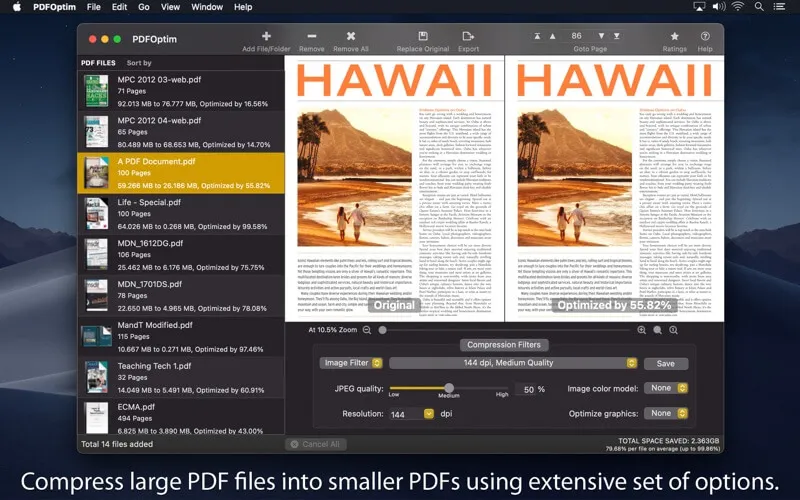Go to previous page up arrow
Screen dimensions: 800x500
click(553, 36)
